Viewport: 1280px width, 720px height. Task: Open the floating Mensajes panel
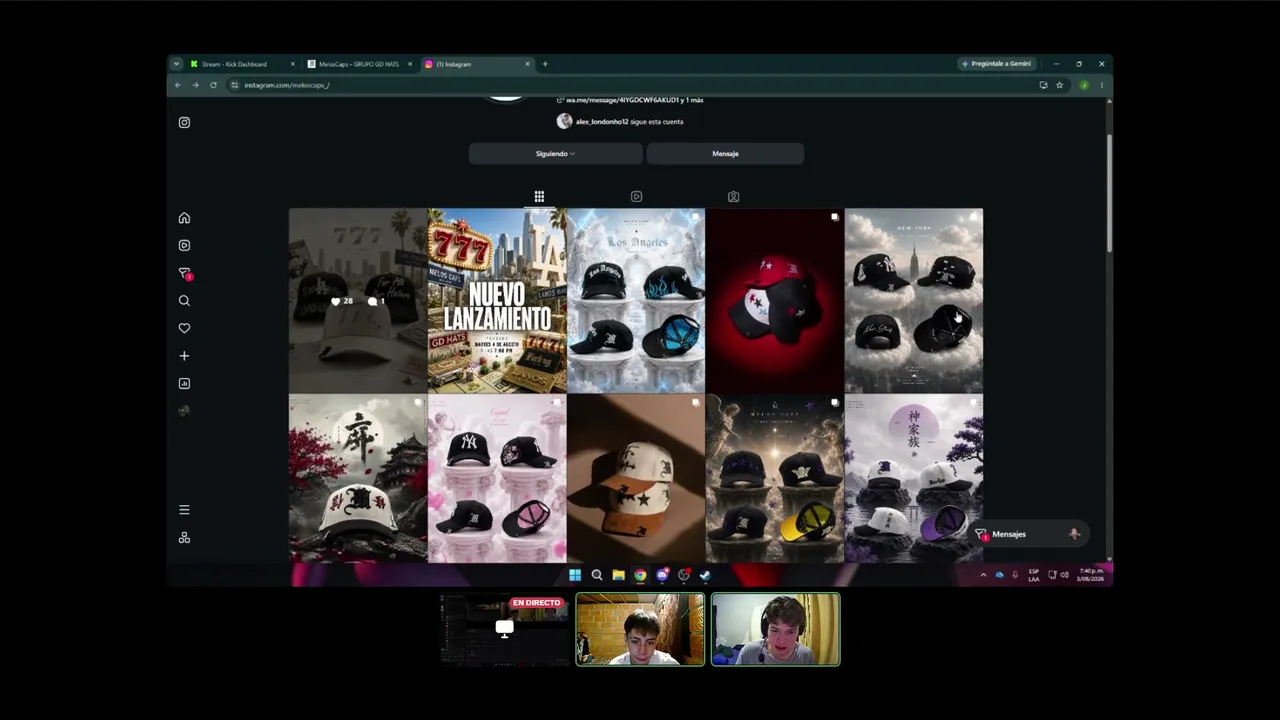click(1028, 534)
